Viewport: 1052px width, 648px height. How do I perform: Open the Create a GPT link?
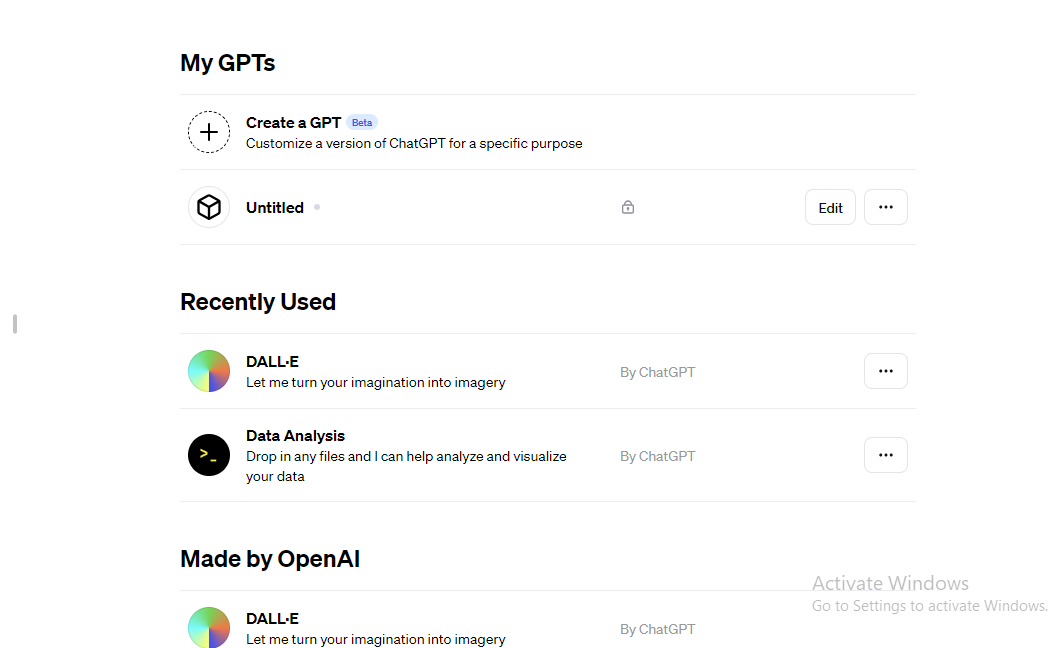pyautogui.click(x=293, y=123)
